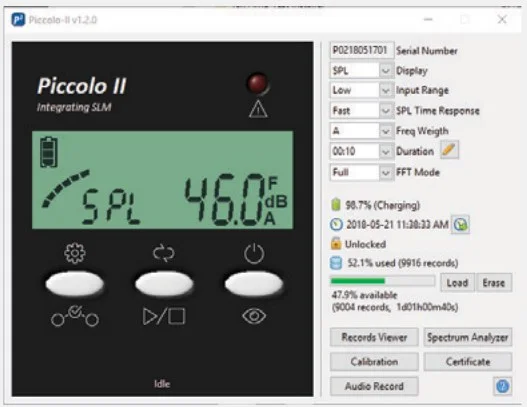Click the blue help question mark icon
This screenshot has width=527, height=407.
point(502,386)
